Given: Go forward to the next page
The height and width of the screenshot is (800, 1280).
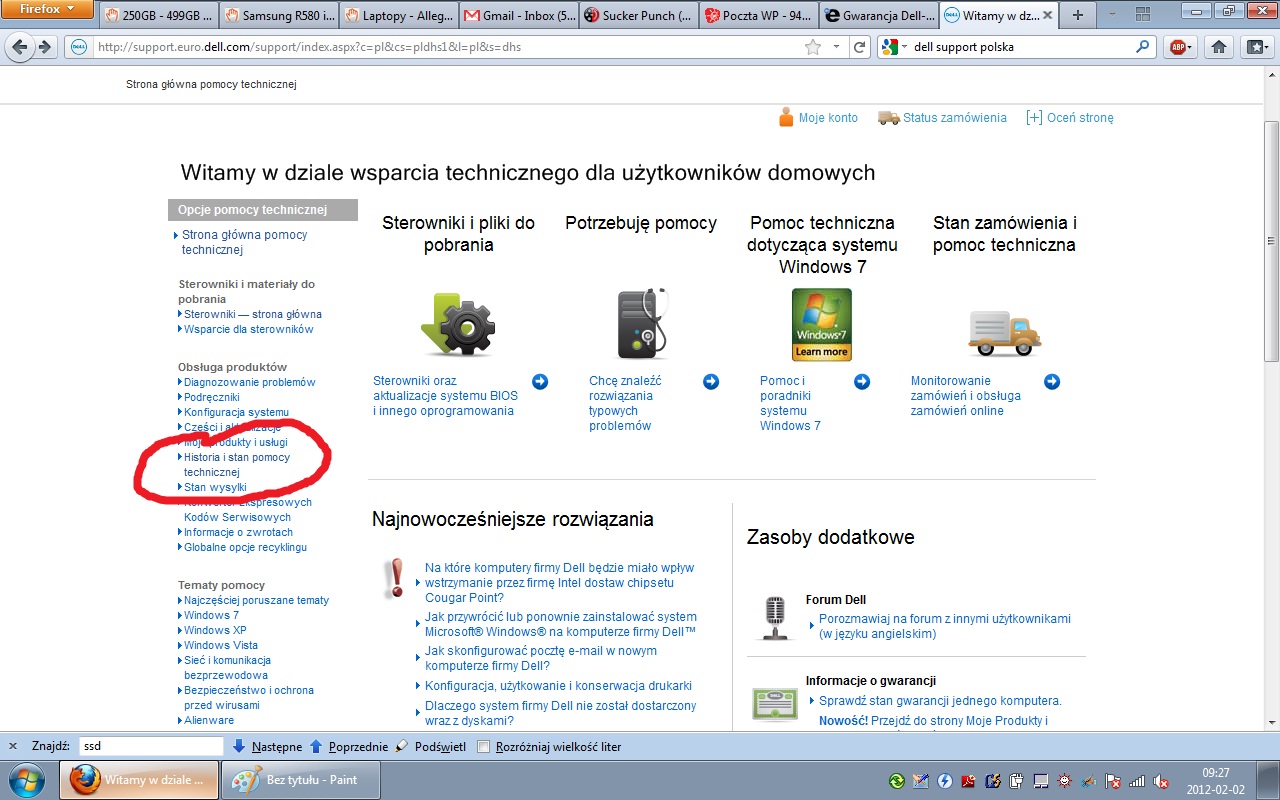Looking at the screenshot, I should 44,47.
